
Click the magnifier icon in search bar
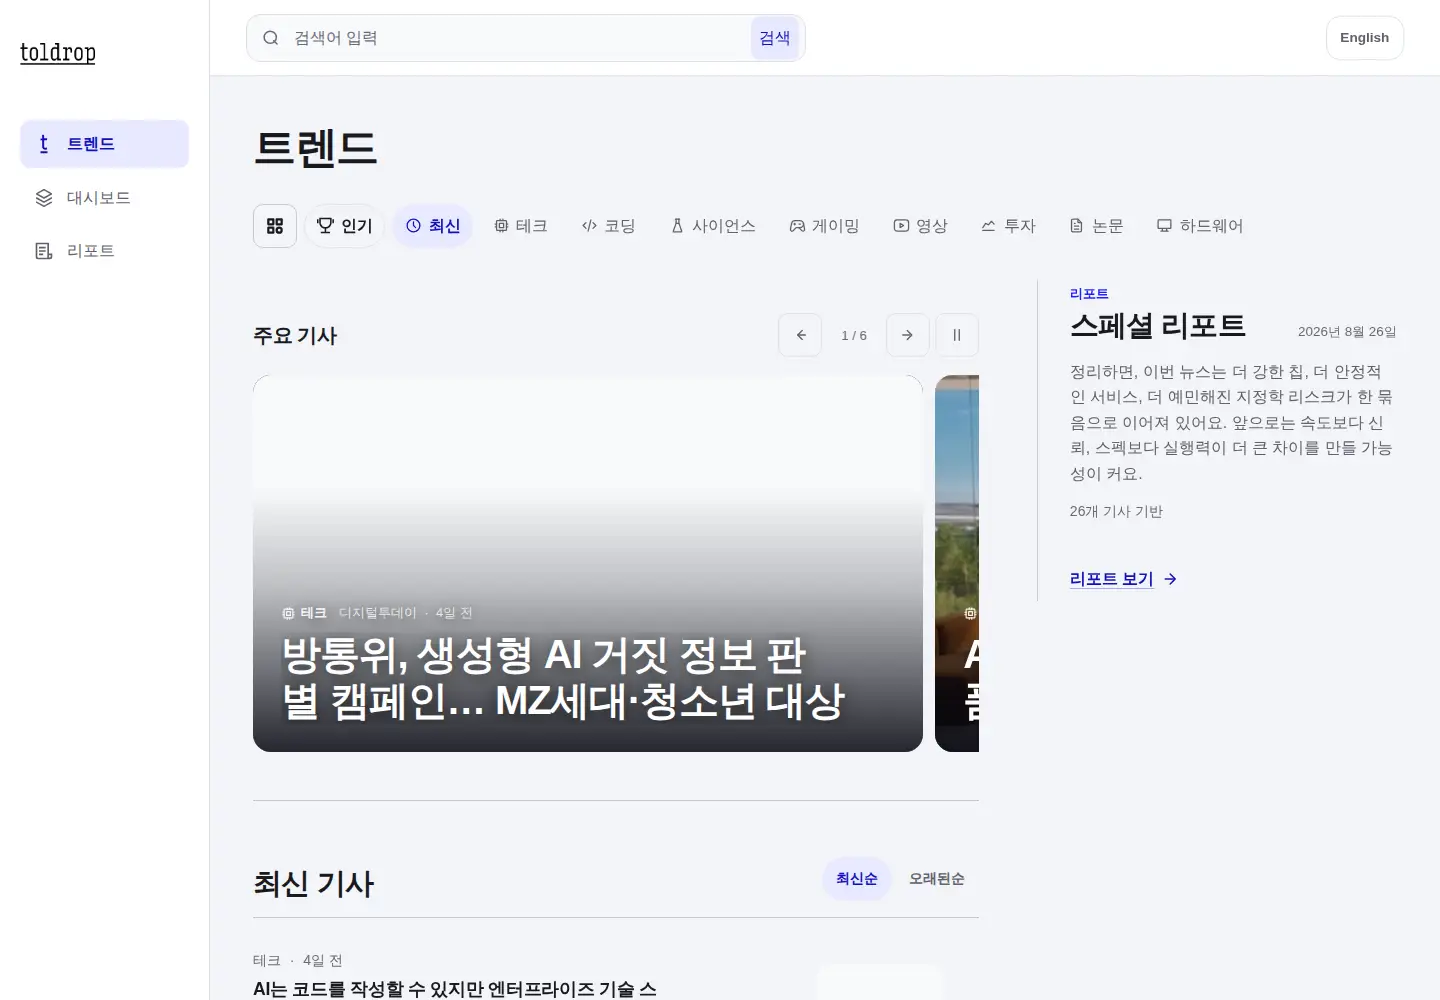270,38
